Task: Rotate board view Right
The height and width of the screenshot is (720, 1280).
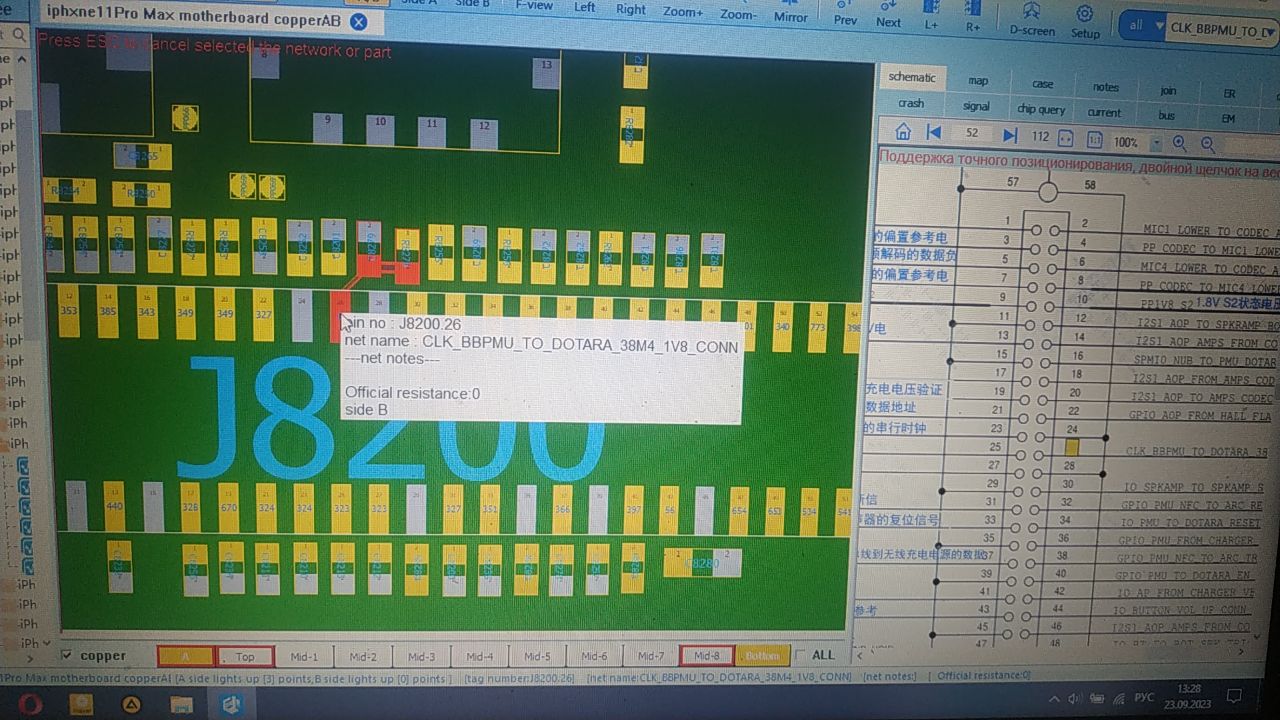Action: [631, 9]
